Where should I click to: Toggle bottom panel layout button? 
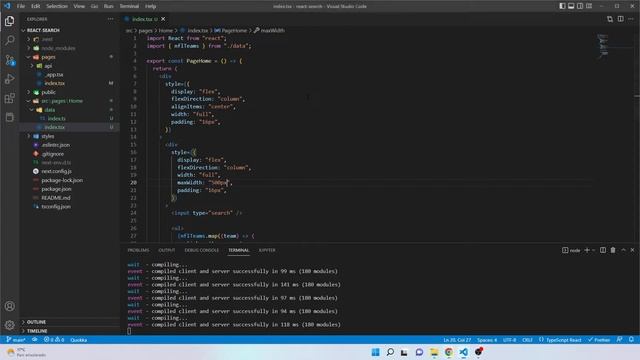pos(571,6)
